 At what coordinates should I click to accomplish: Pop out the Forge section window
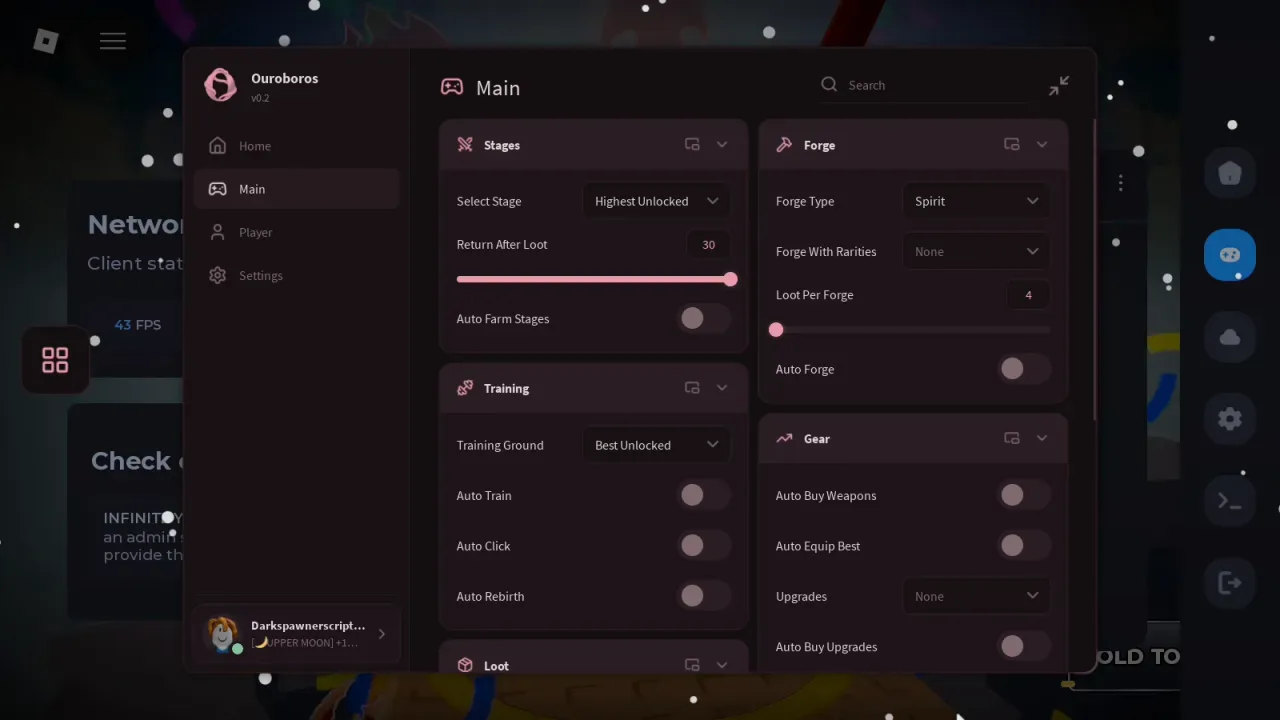tap(1012, 145)
